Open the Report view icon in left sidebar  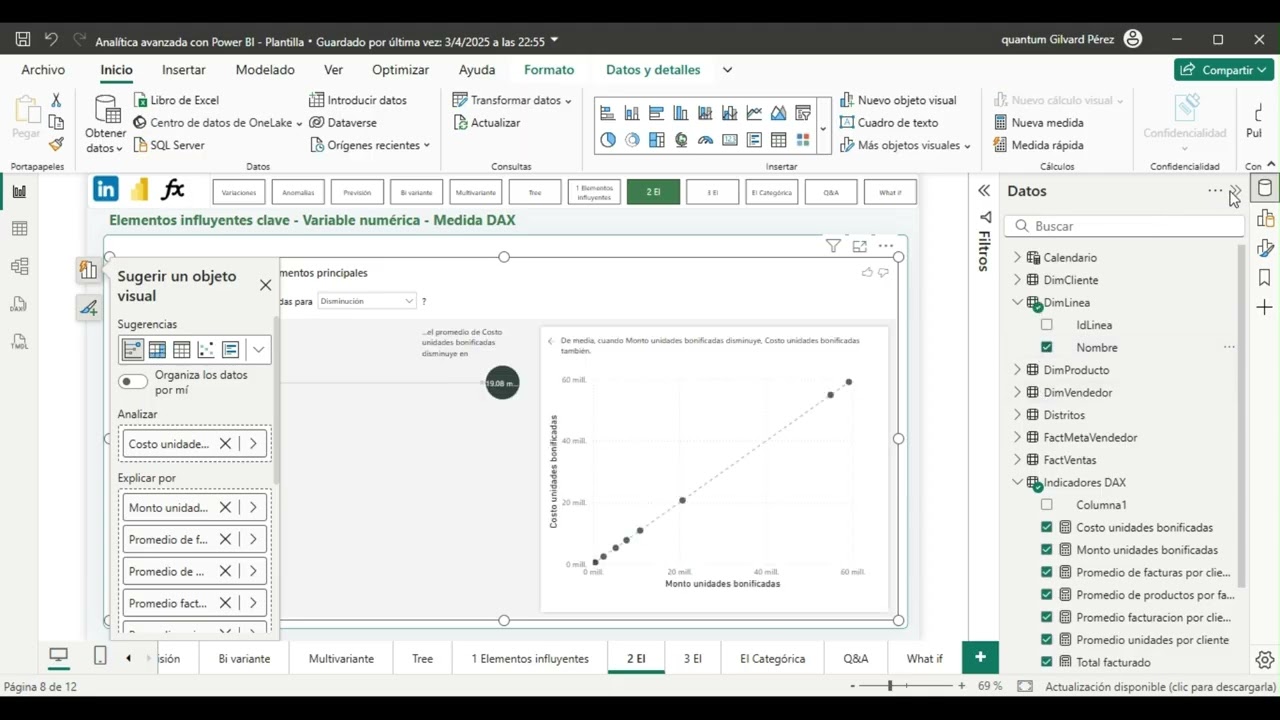coord(19,191)
